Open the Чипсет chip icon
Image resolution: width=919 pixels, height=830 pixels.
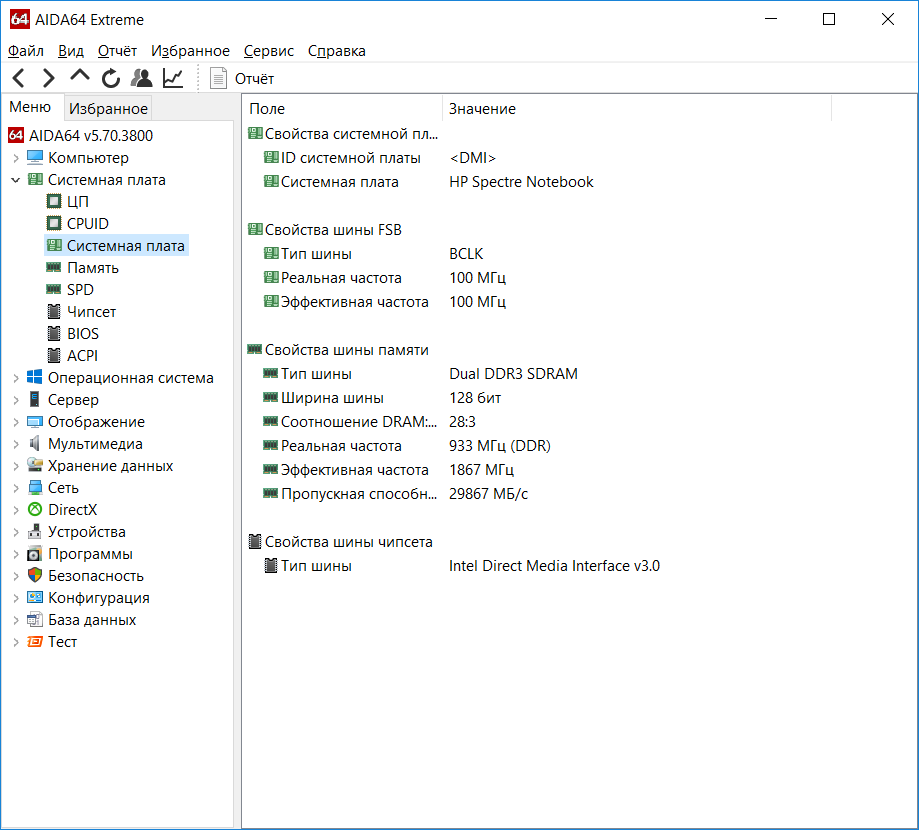[53, 311]
